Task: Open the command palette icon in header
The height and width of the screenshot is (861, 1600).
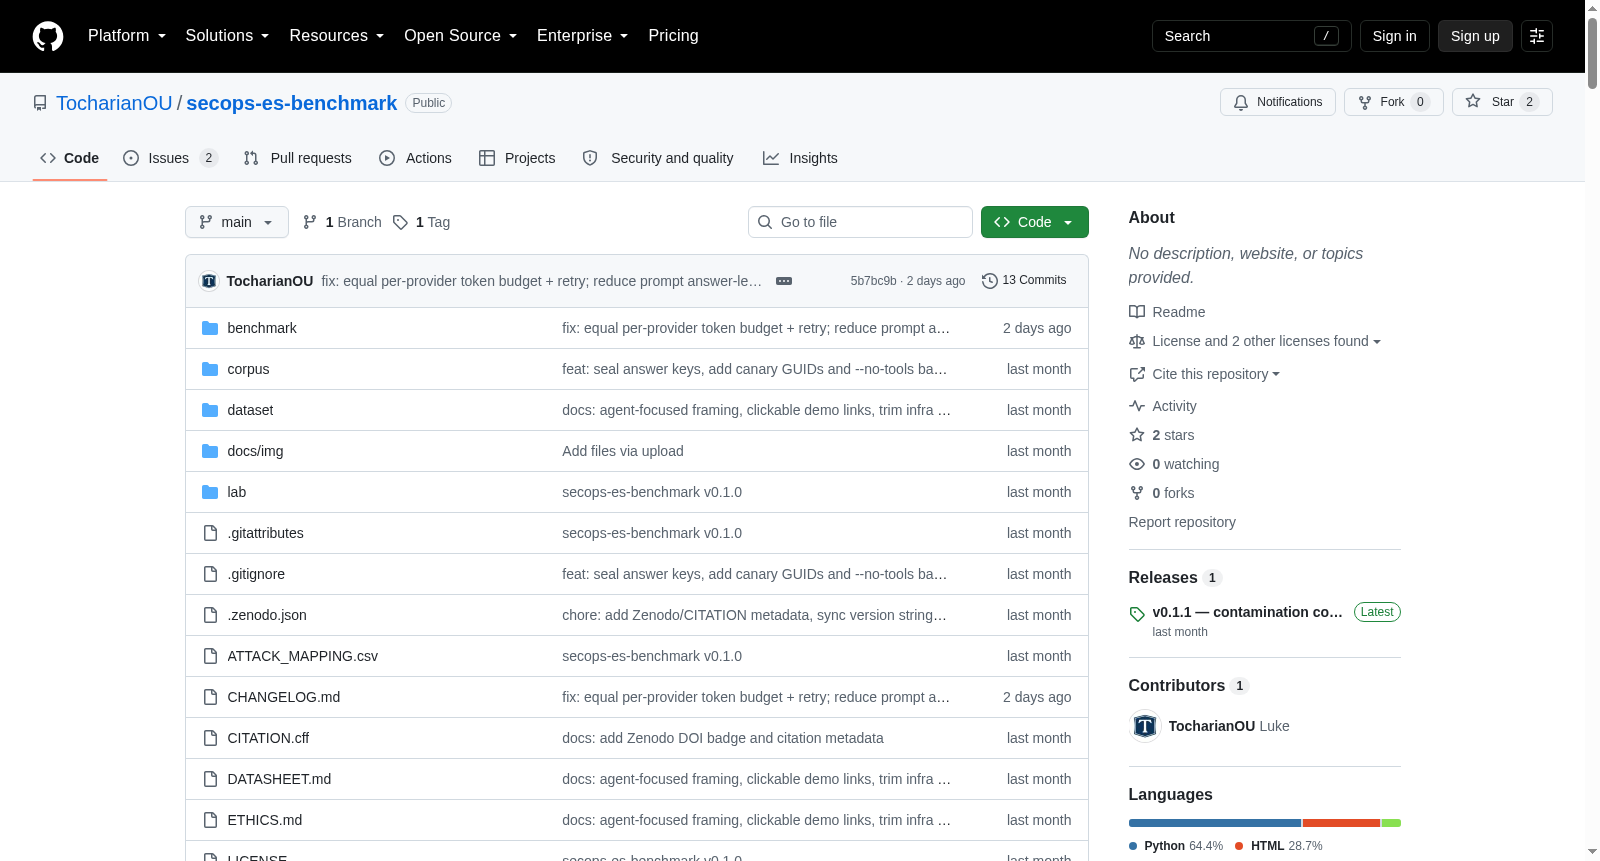Action: click(1537, 36)
